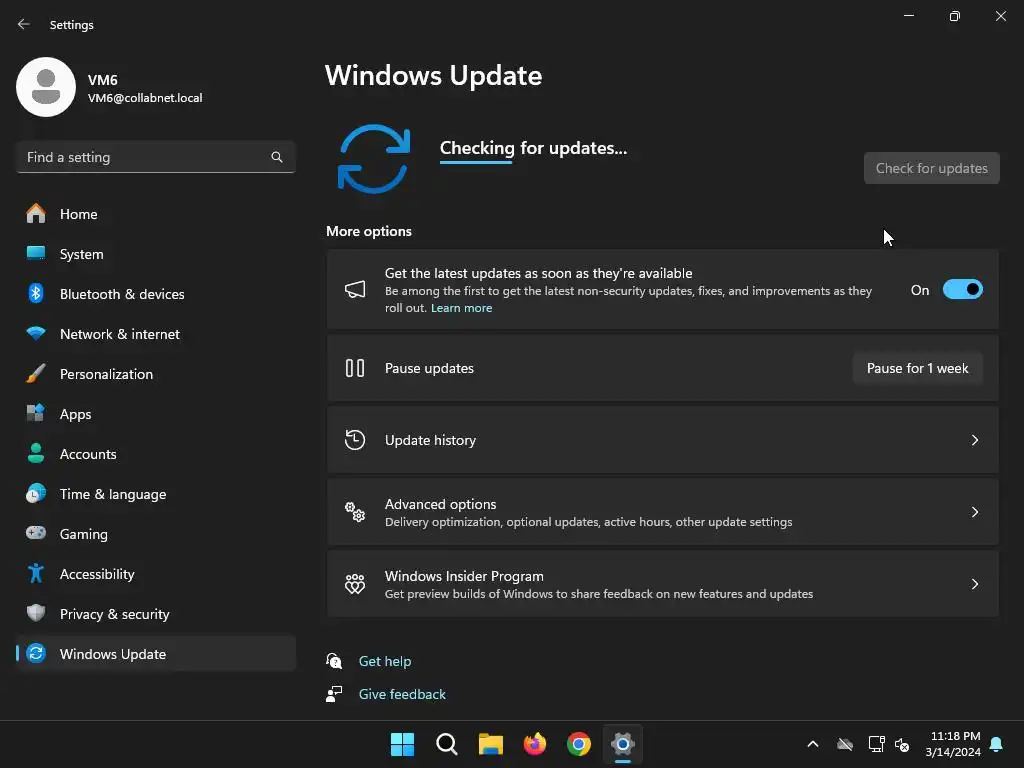Click the "Checking for updates..." status text
This screenshot has width=1024, height=768.
(x=533, y=148)
